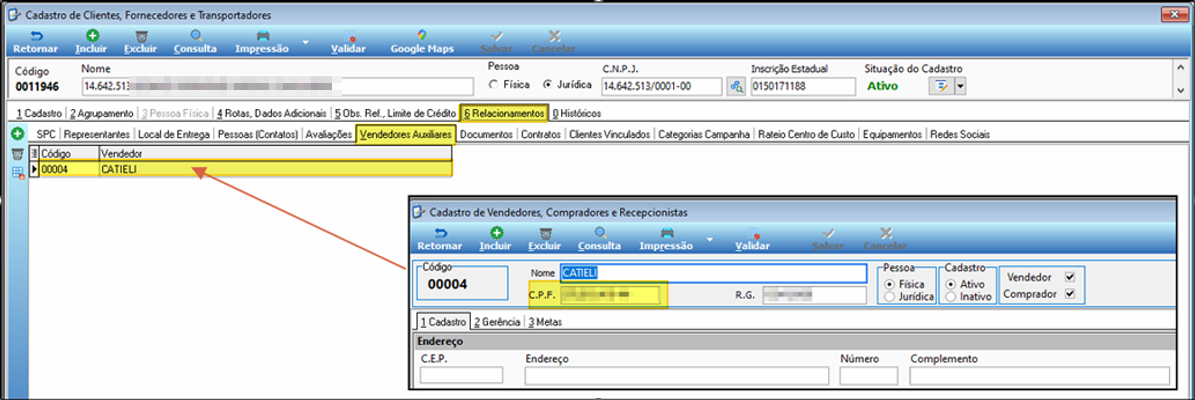Select Jurídica radio in Vendedores window
The image size is (1195, 400).
pos(889,296)
